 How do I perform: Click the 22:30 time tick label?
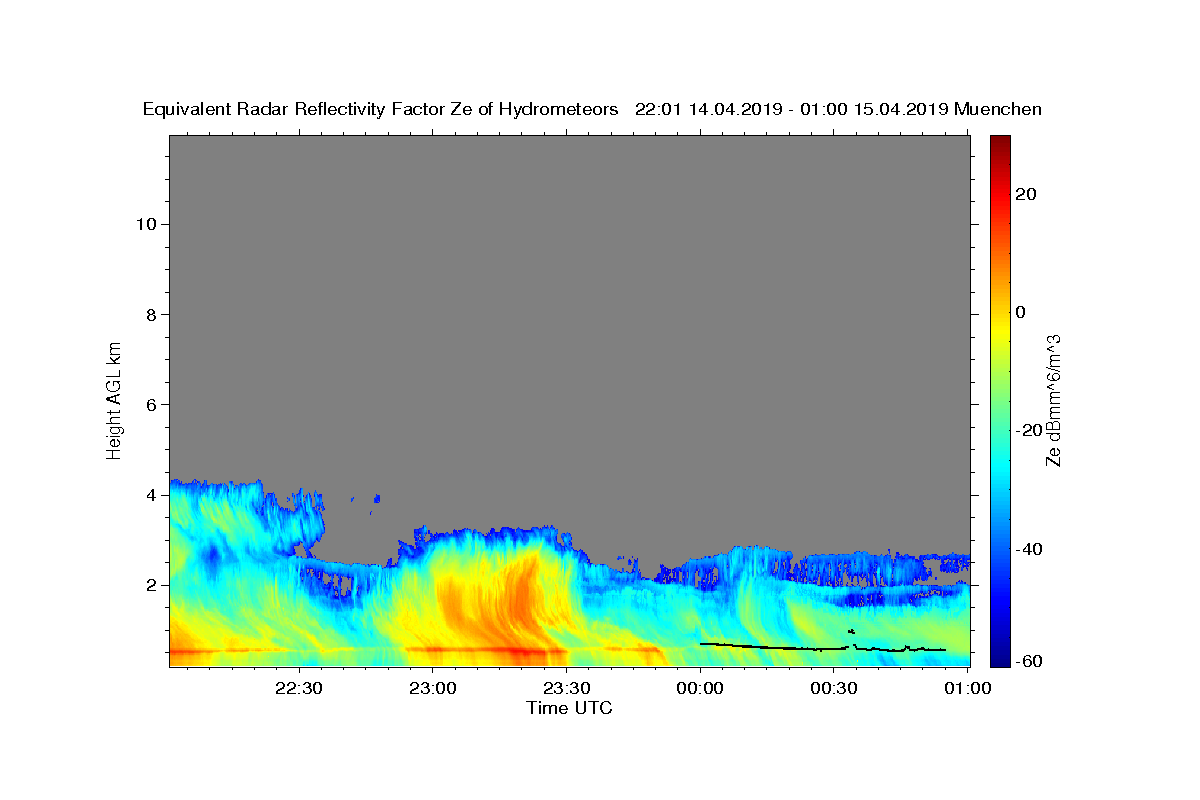click(299, 687)
